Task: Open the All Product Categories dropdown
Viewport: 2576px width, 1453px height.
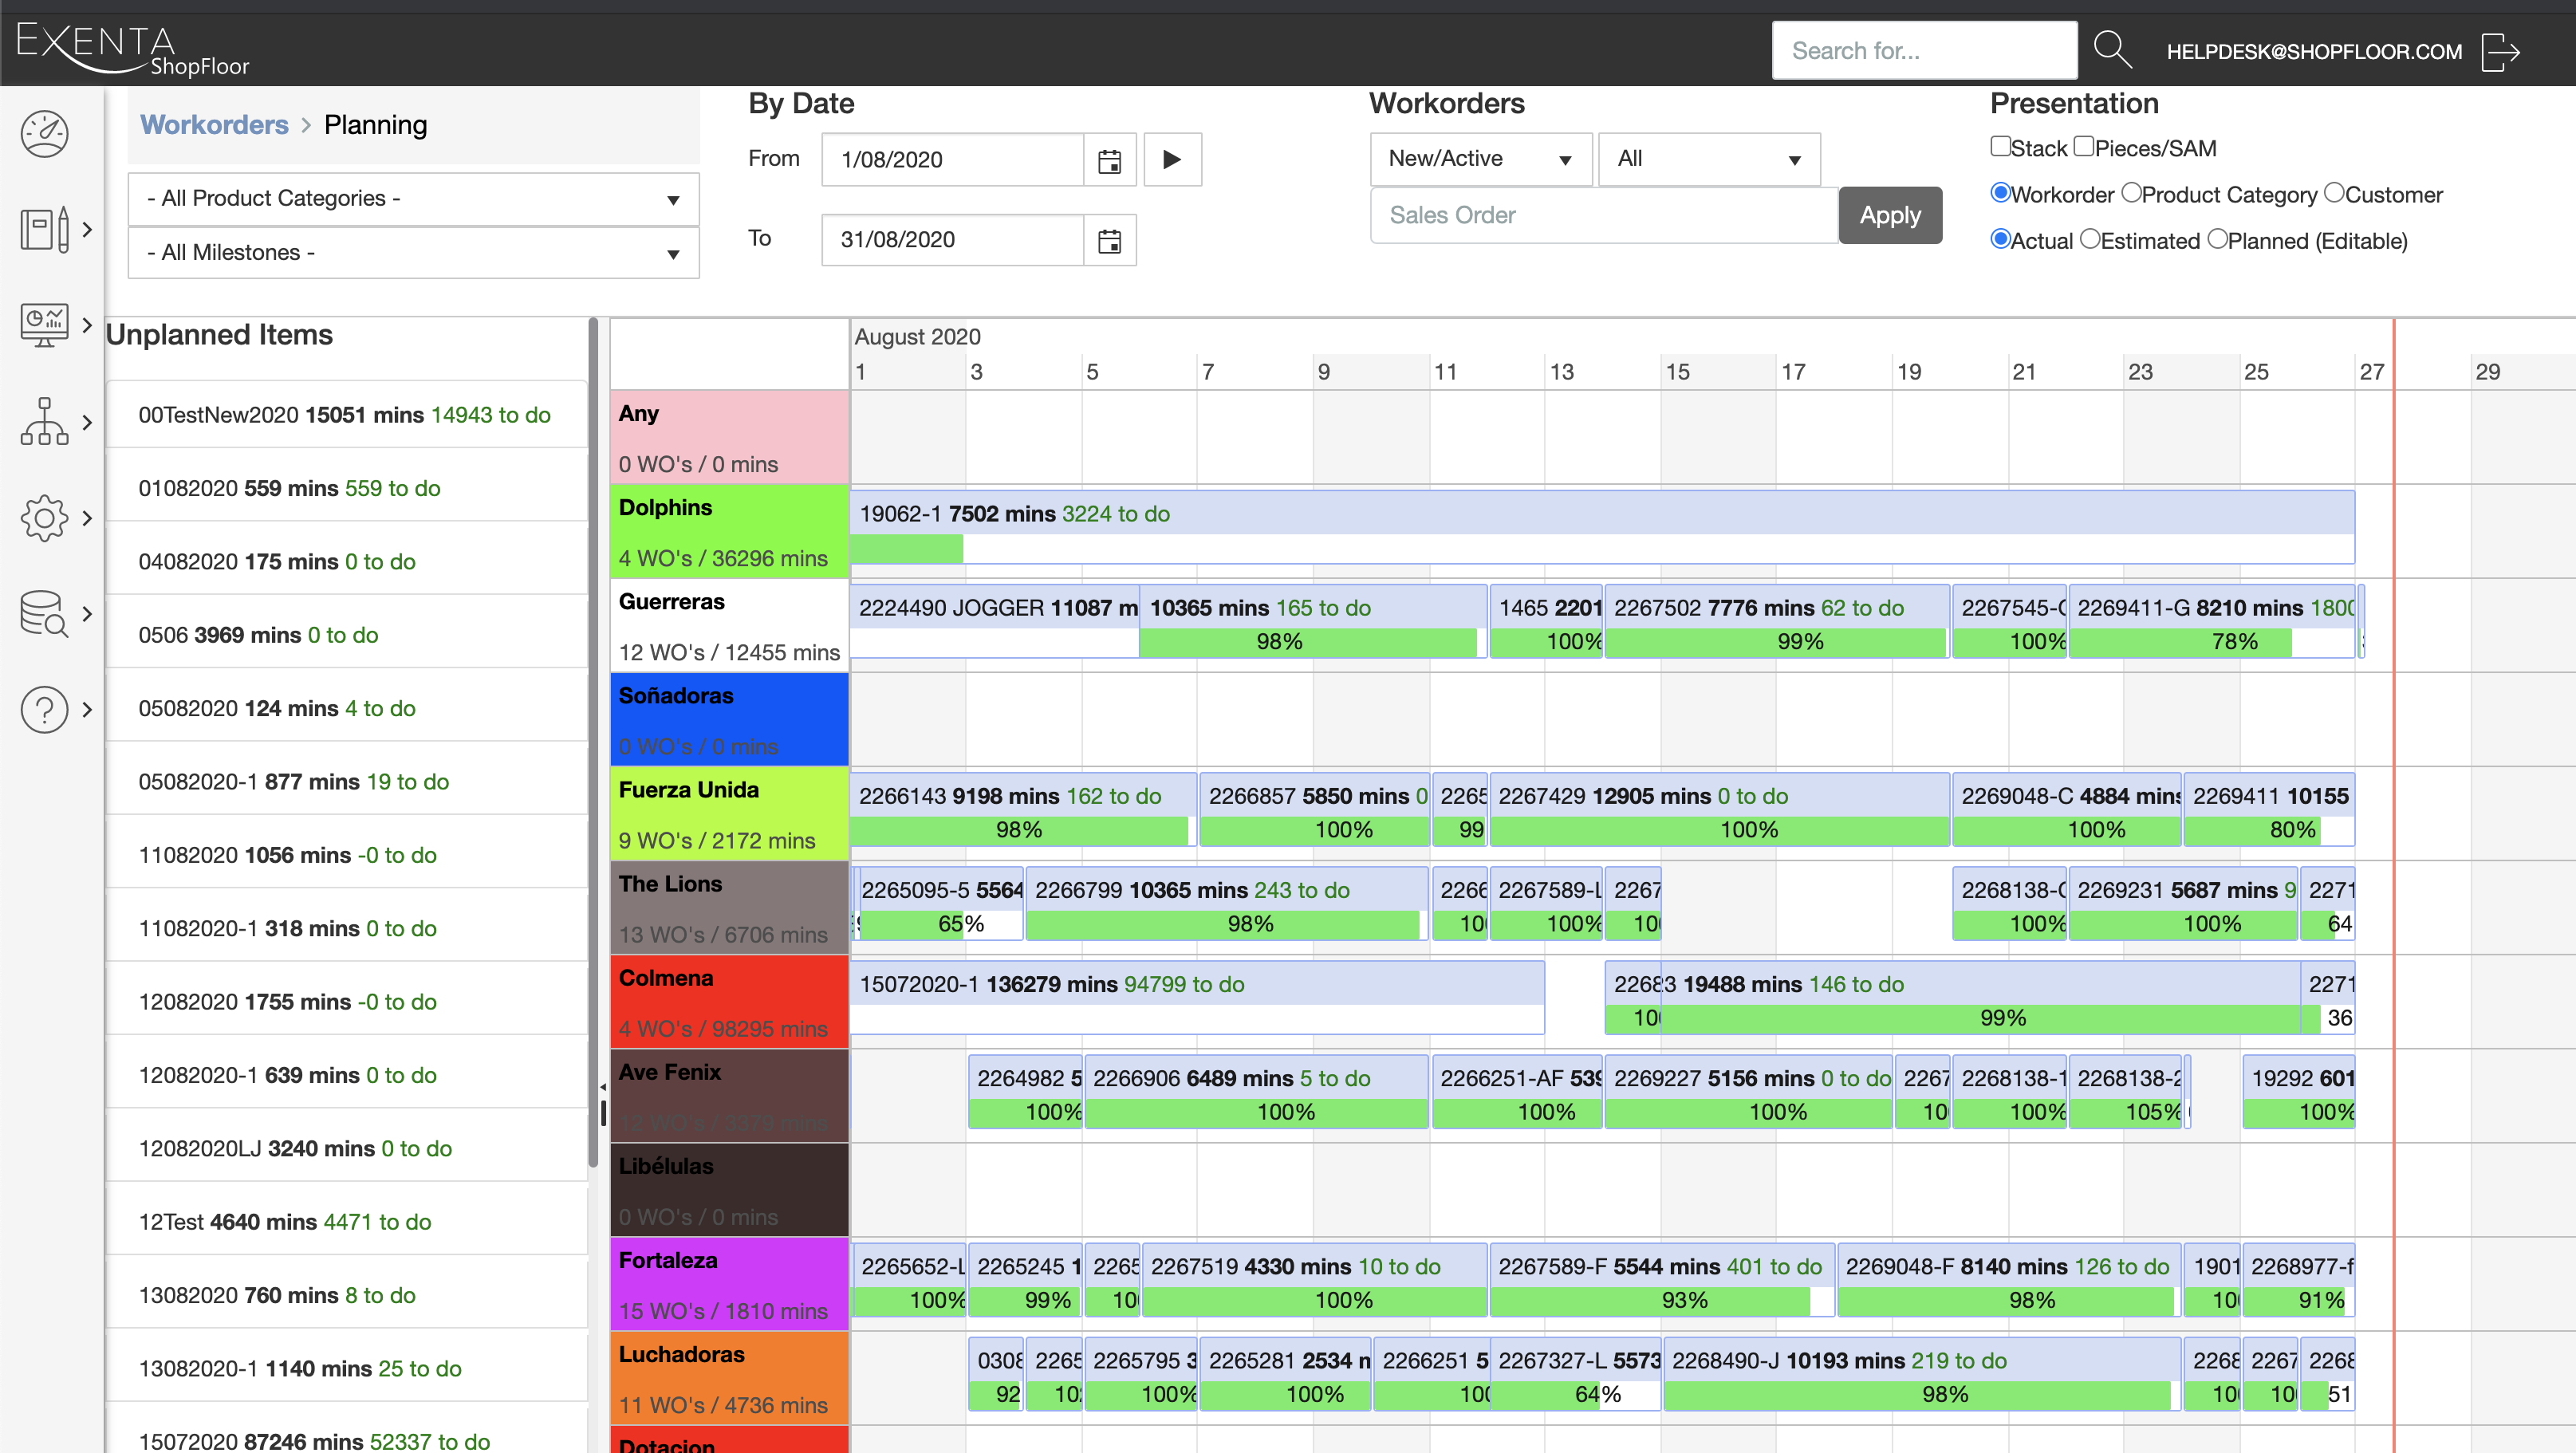Action: [413, 199]
